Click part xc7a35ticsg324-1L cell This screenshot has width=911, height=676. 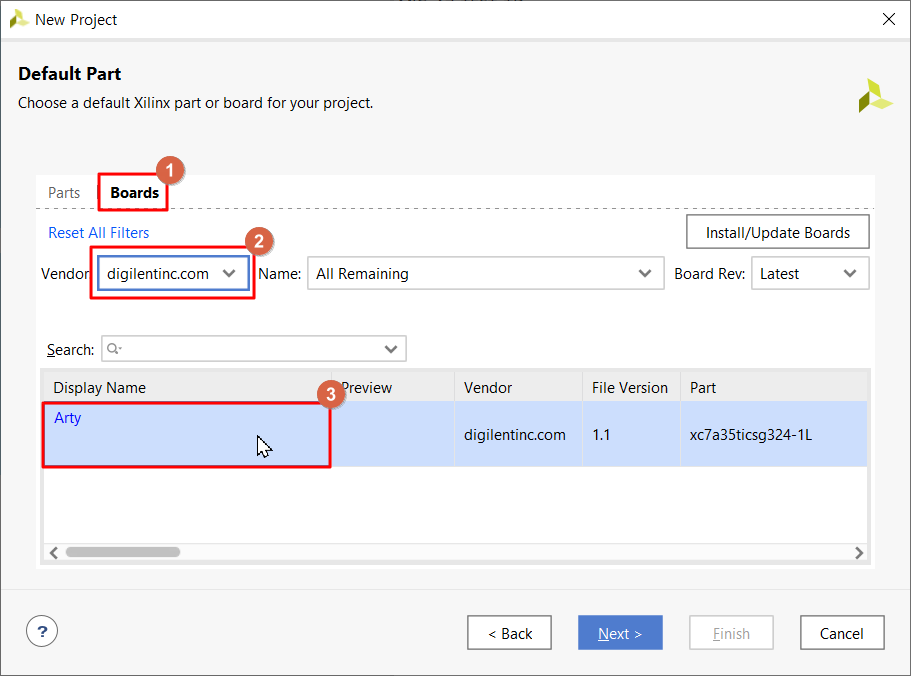[773, 434]
